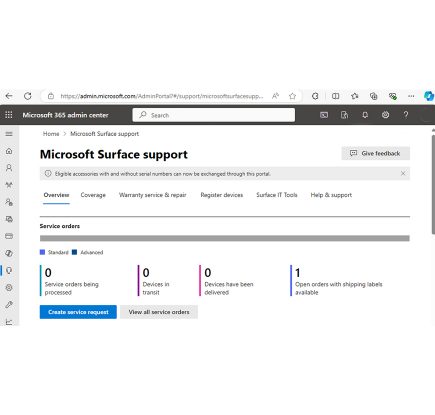Open browser Settings and more ellipsis
The height and width of the screenshot is (415, 435).
click(x=411, y=96)
